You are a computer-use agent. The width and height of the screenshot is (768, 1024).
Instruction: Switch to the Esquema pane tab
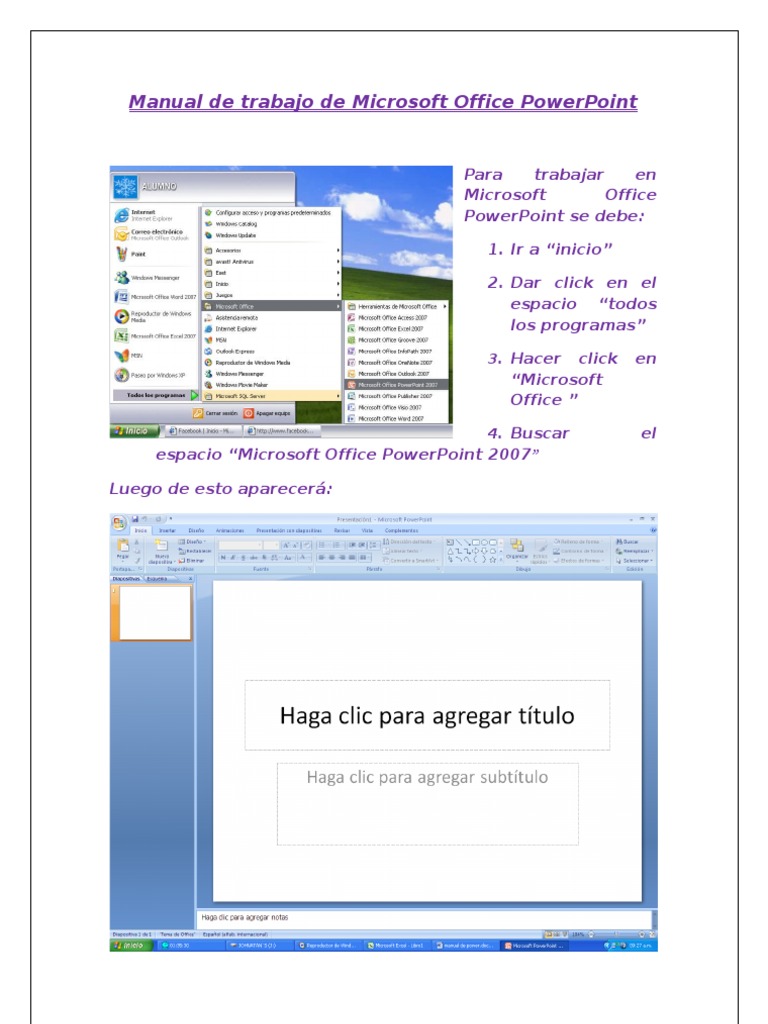(x=157, y=579)
